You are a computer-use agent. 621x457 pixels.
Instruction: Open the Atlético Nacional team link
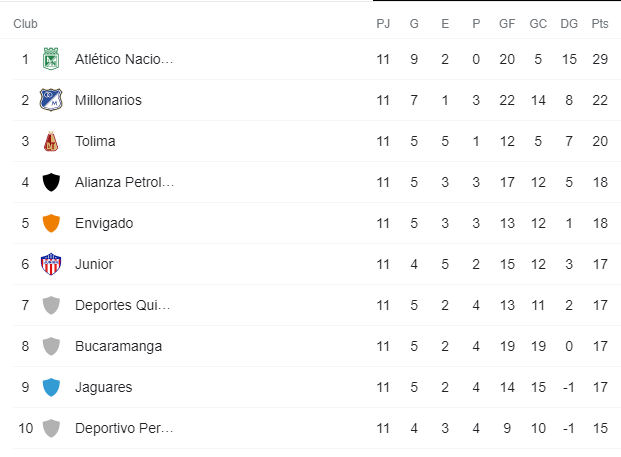pos(124,59)
